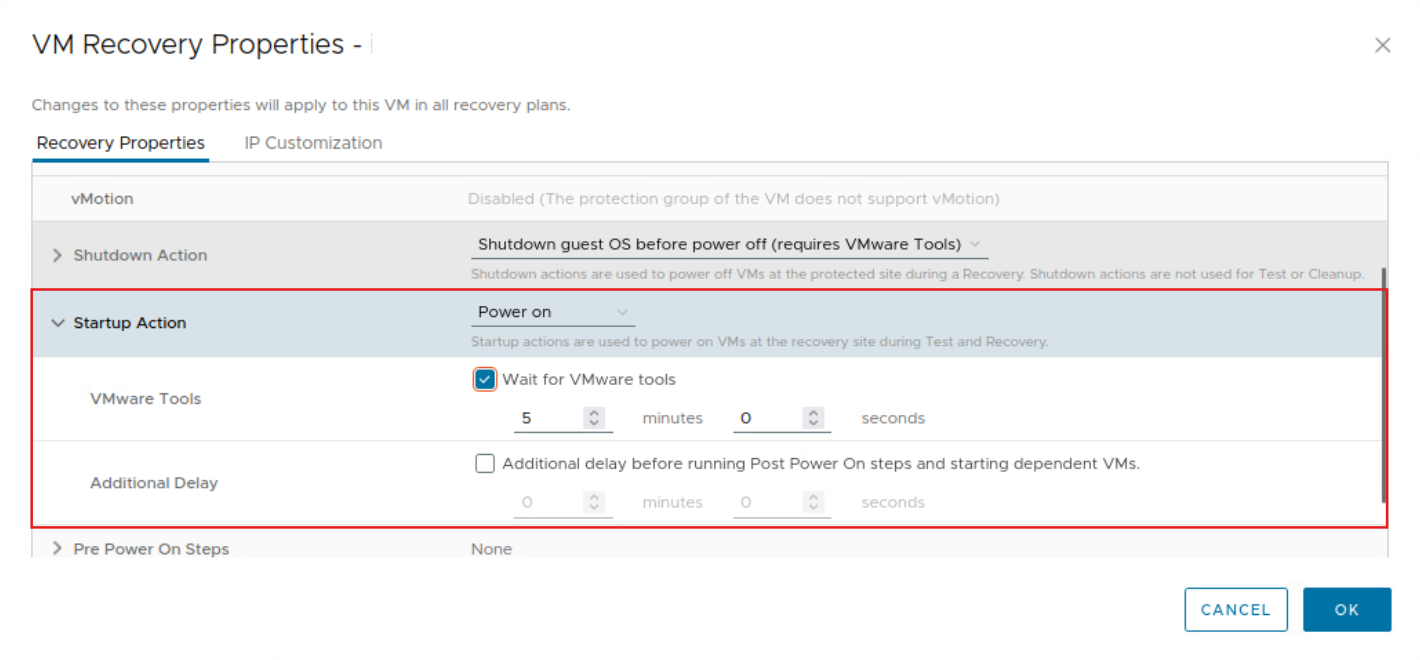Increase VMware Tools wait seconds with up arrow
This screenshot has width=1420, height=660.
[x=814, y=413]
